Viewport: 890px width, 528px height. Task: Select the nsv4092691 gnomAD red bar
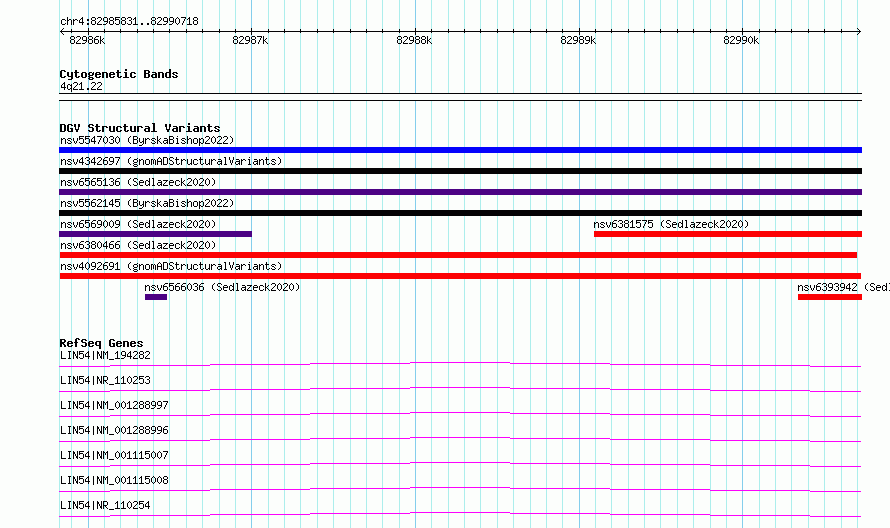460,276
